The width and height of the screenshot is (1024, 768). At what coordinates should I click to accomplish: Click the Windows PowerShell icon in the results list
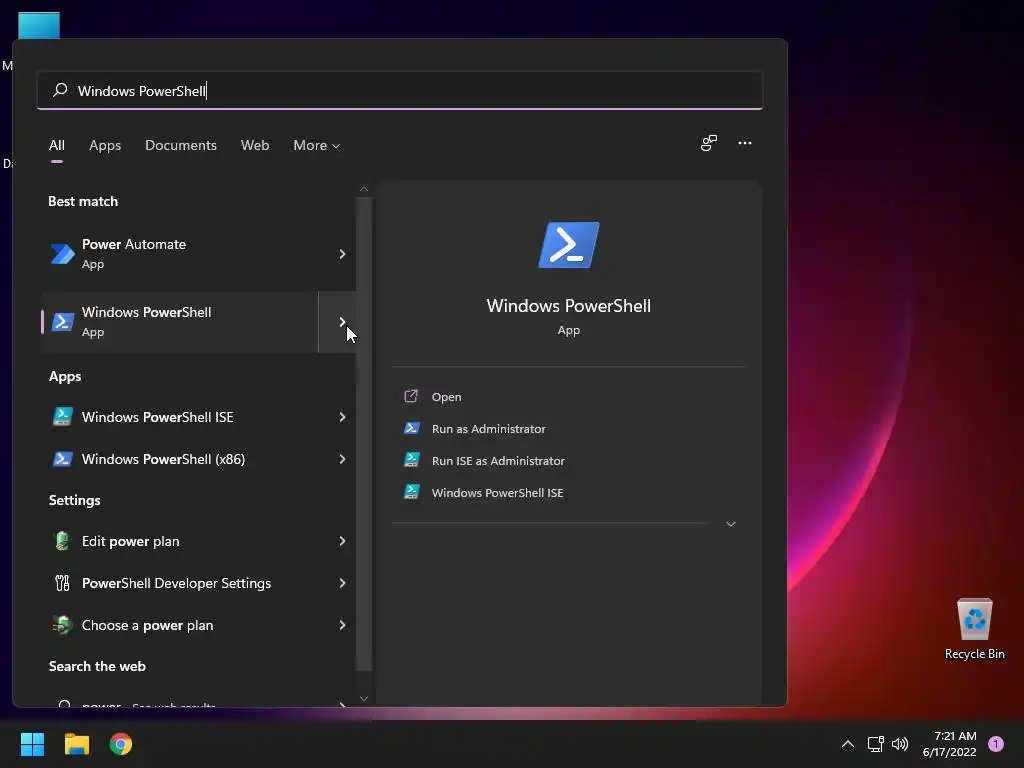[63, 321]
